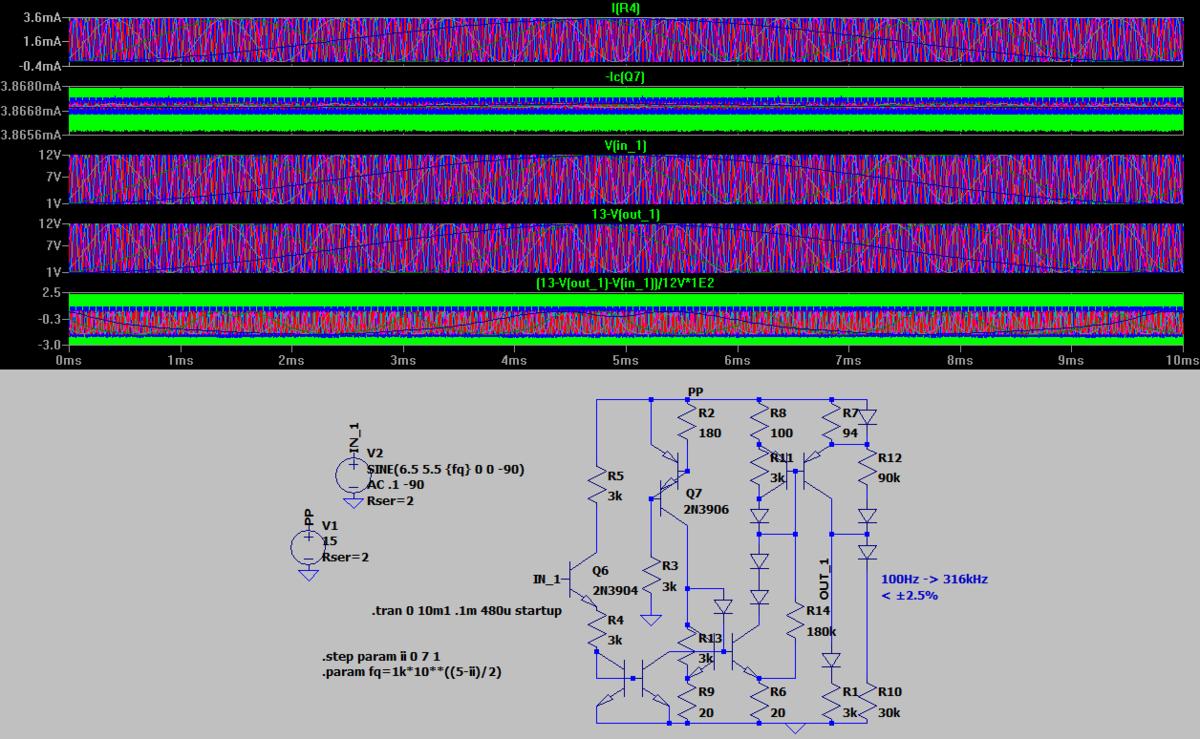
Task: Select resistor R2 with value 180
Action: (x=686, y=424)
